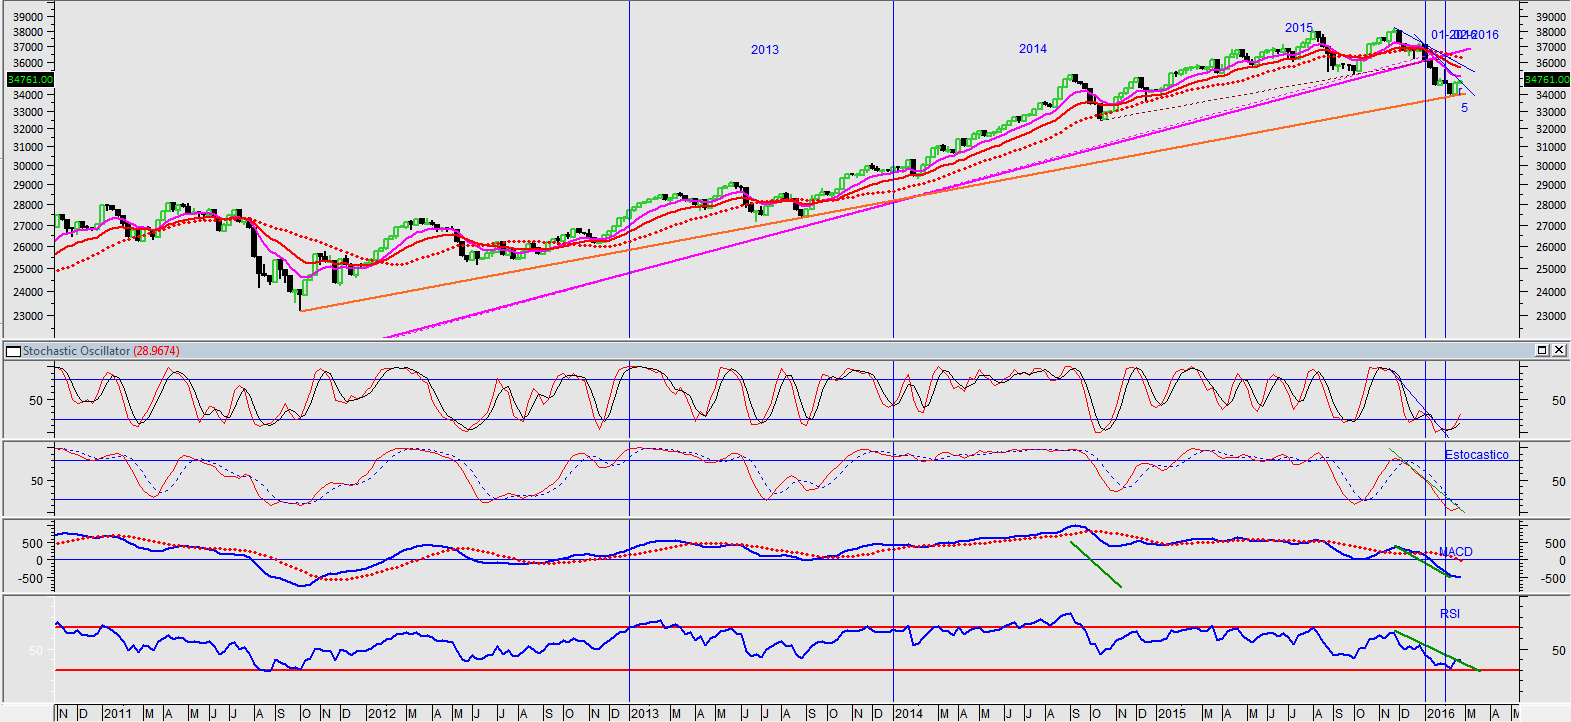Click 2013 on the bottom time axis
Screen dimensions: 1571x722
645,714
